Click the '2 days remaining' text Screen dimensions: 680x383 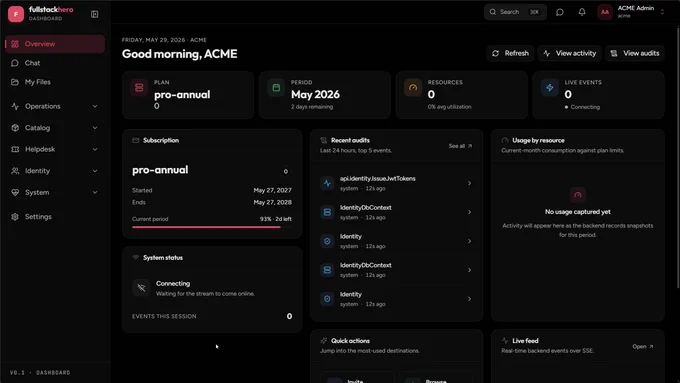(312, 107)
